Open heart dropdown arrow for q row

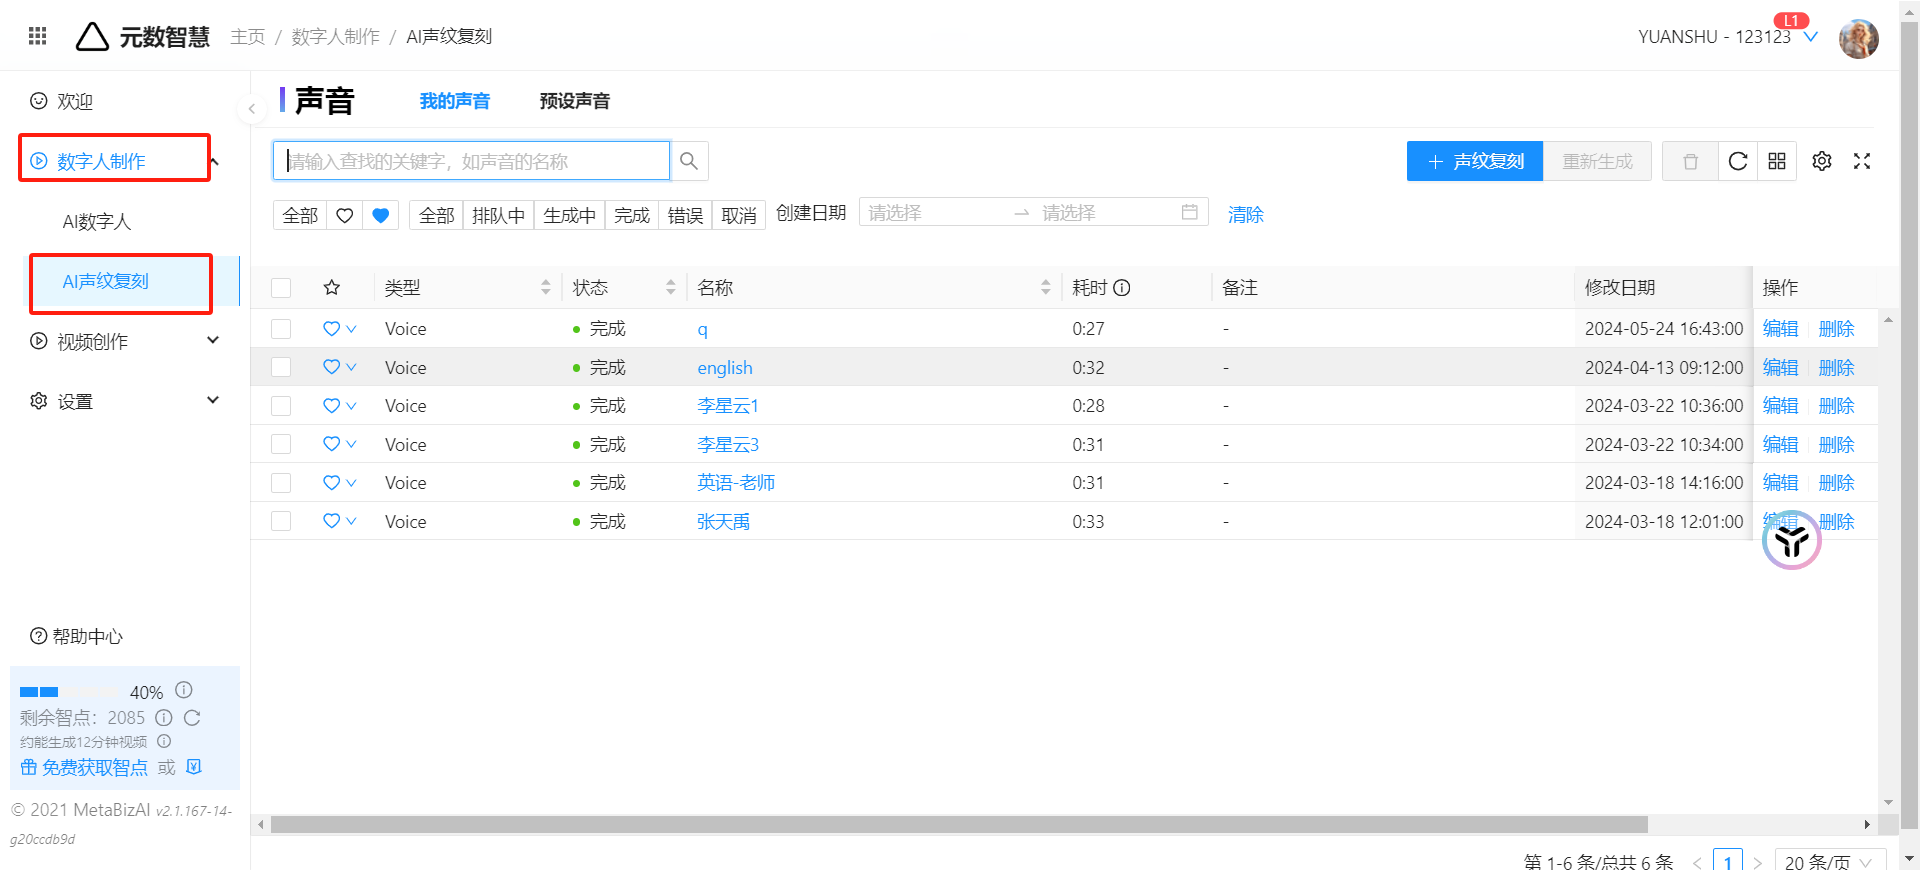352,329
